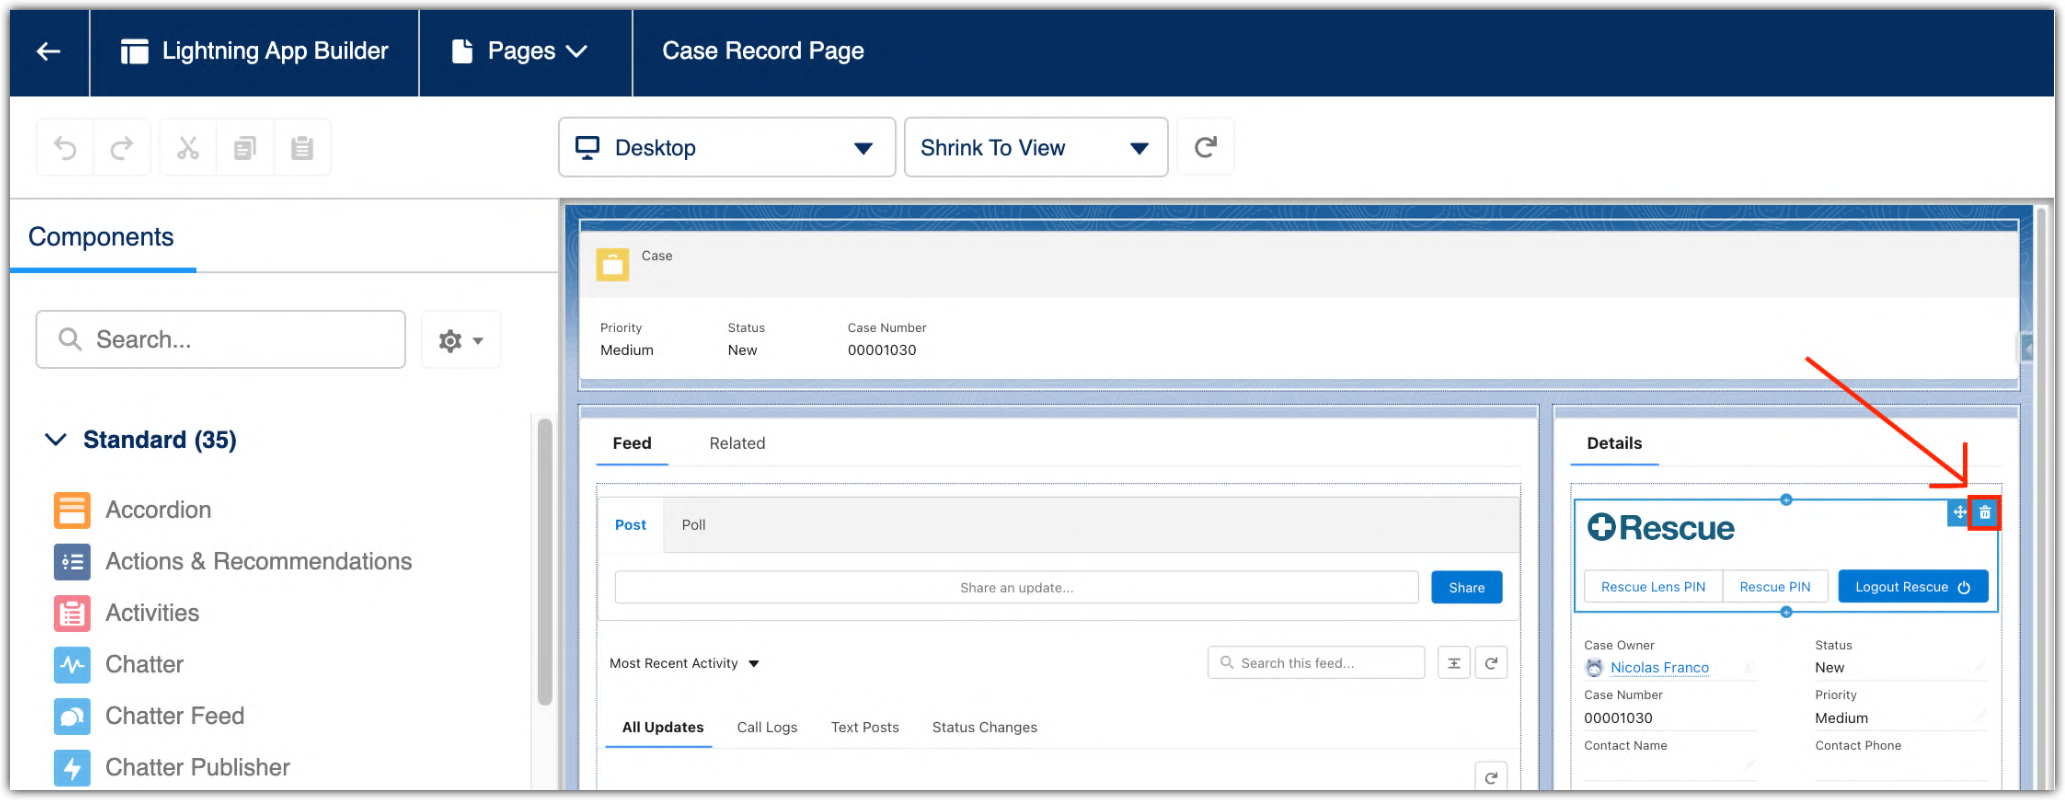Switch to the Related tab
This screenshot has height=800, width=2065.
(737, 443)
